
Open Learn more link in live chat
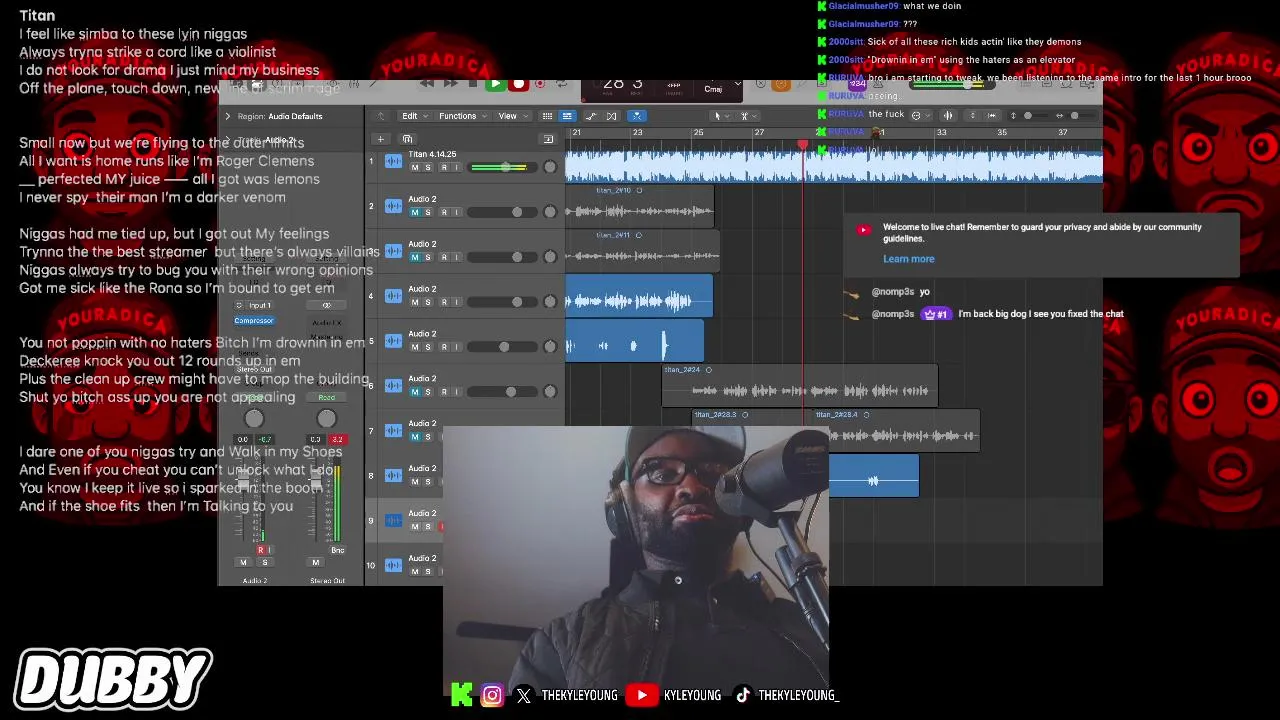point(908,259)
